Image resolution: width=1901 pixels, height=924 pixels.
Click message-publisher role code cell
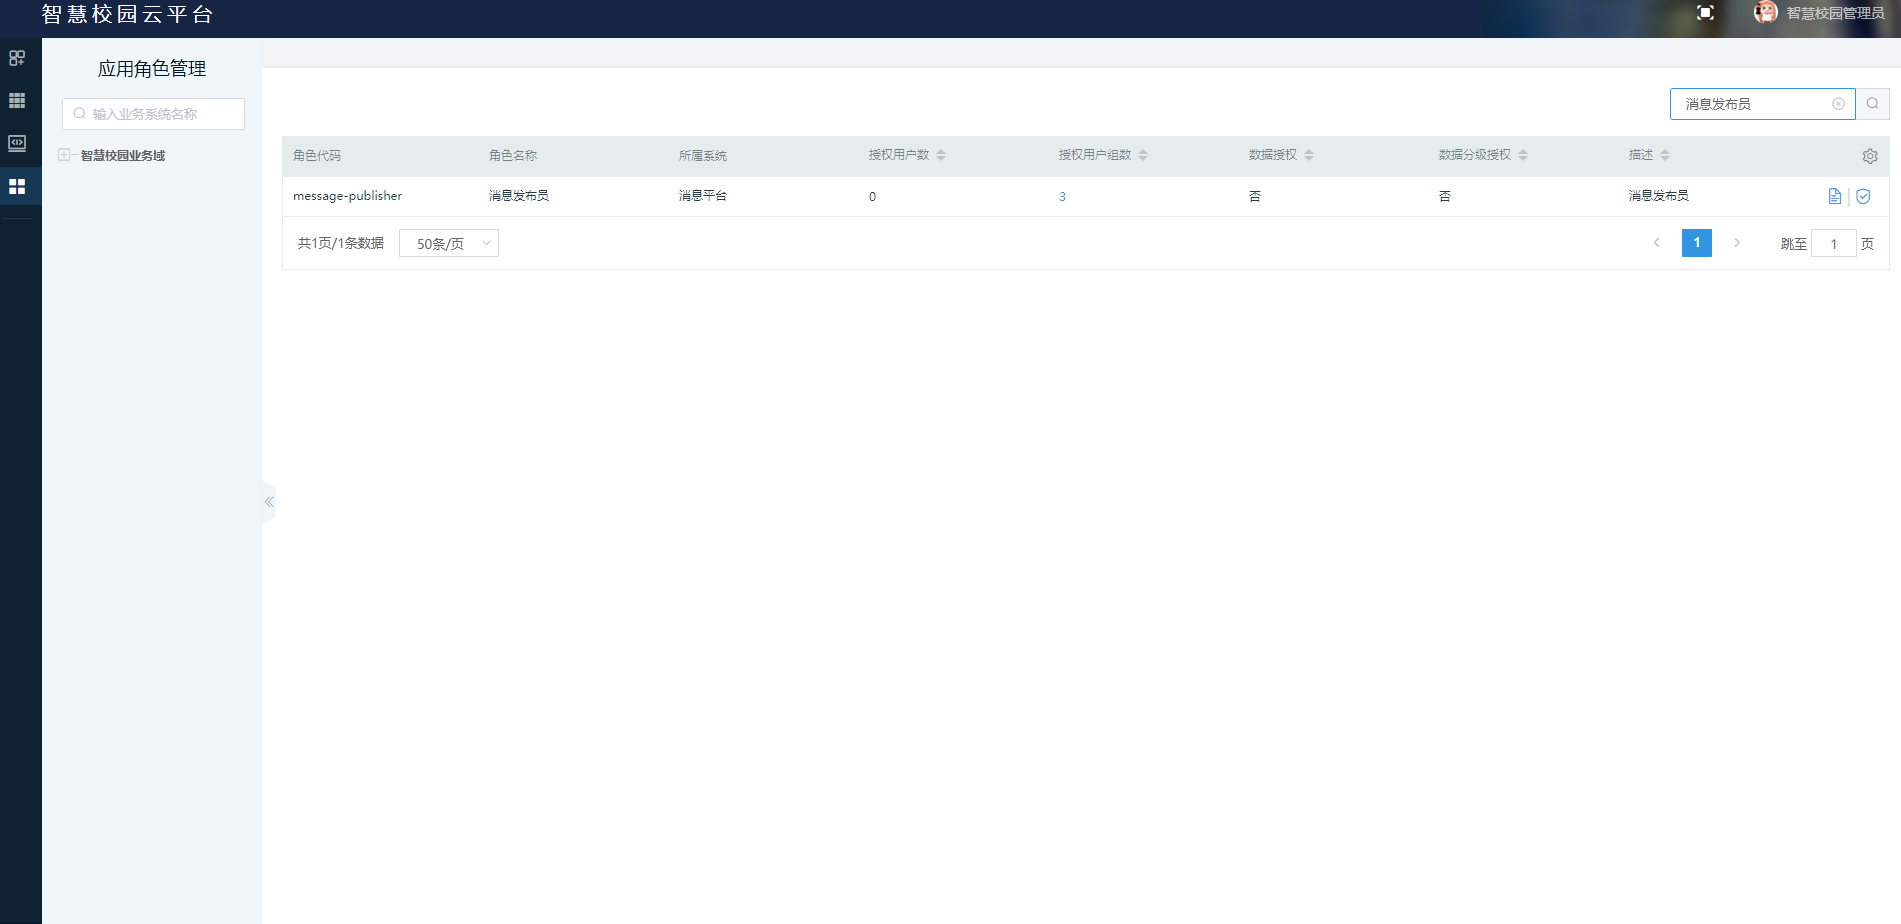click(347, 196)
